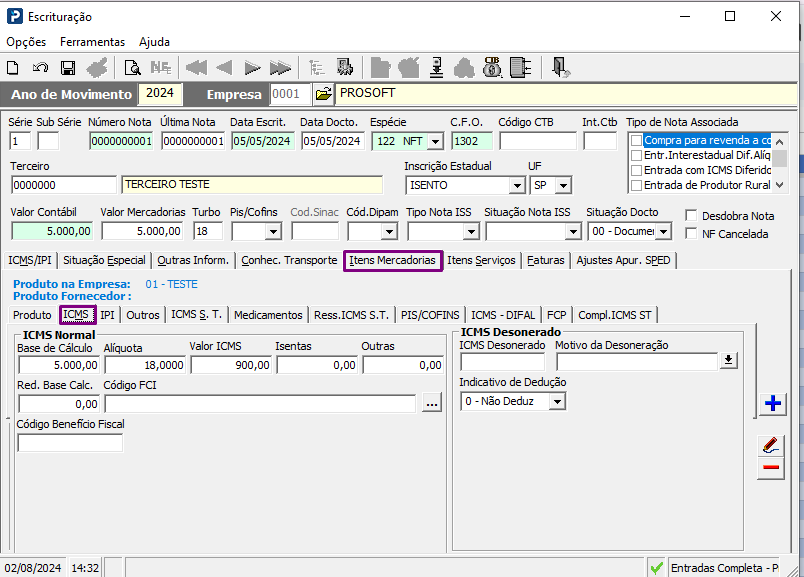This screenshot has height=577, width=804.
Task: Click the Save floppy disk icon
Action: click(68, 68)
